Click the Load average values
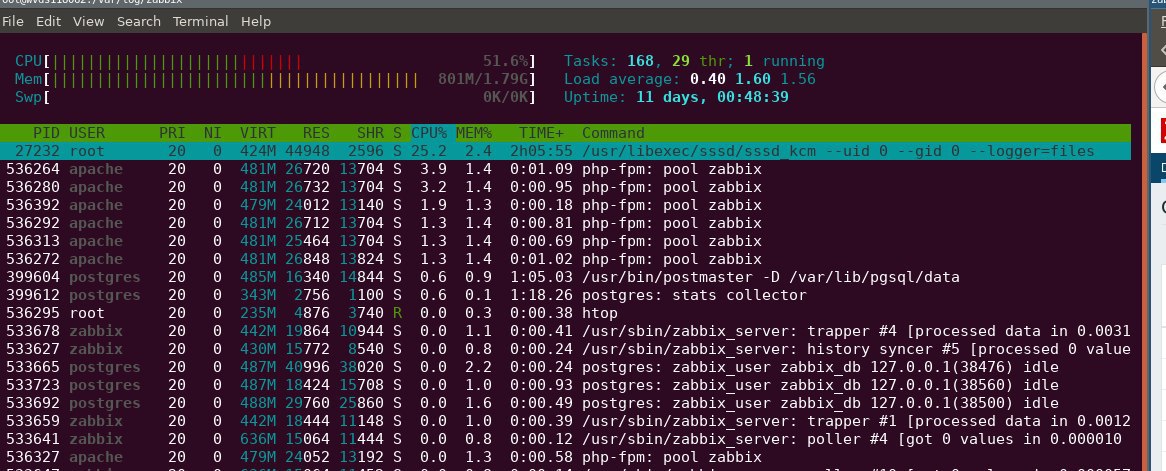 pyautogui.click(x=753, y=79)
